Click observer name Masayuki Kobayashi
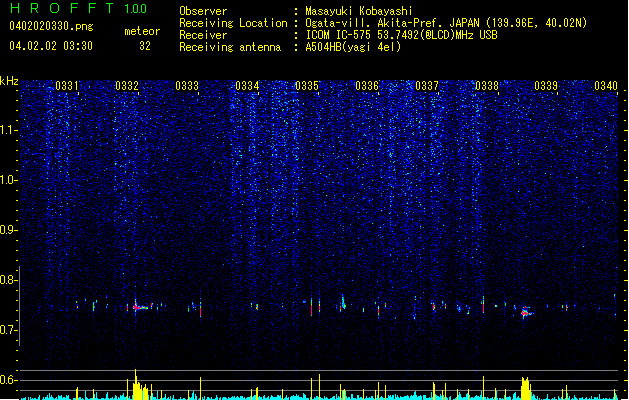 359,11
